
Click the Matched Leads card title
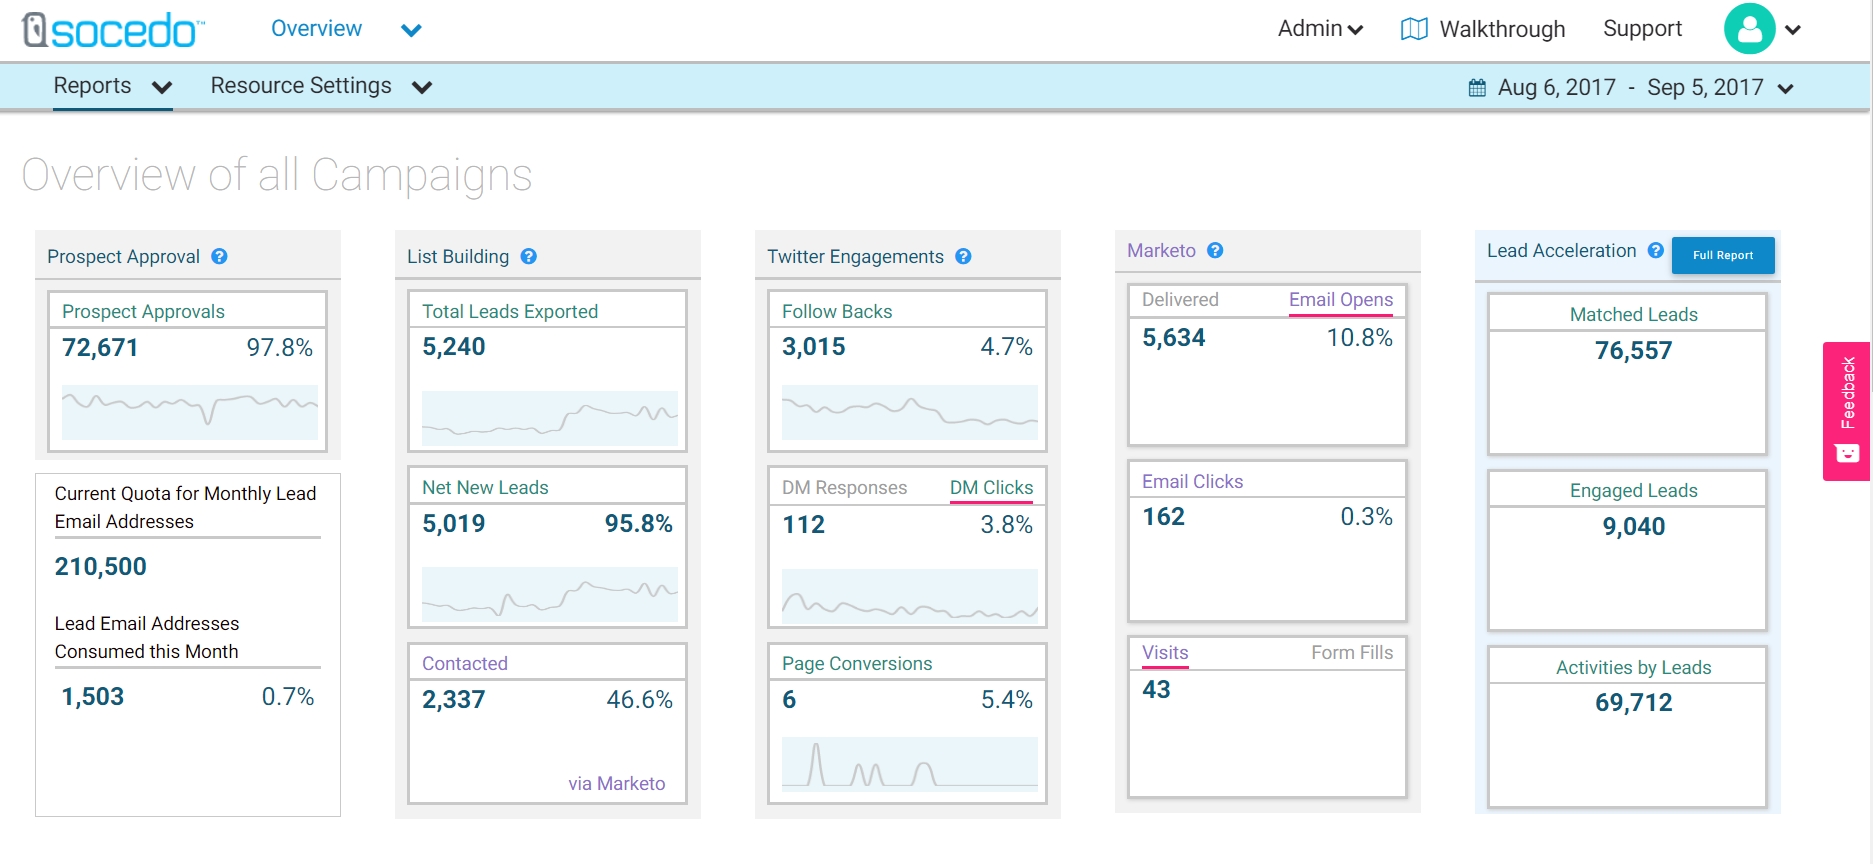[x=1634, y=315]
